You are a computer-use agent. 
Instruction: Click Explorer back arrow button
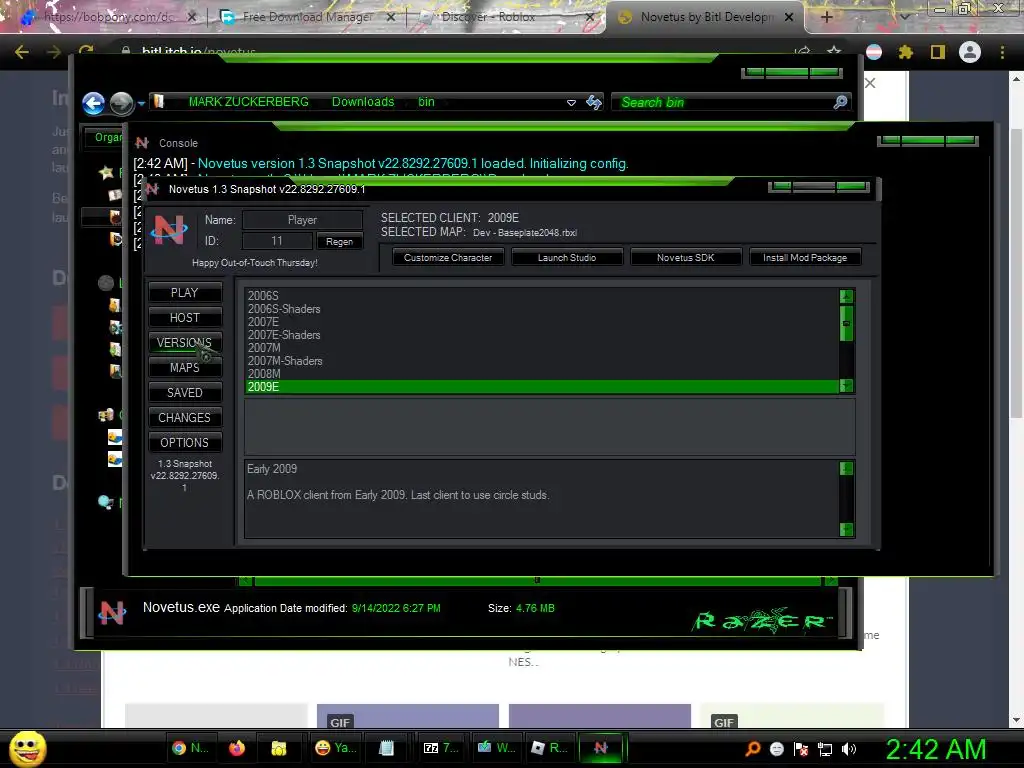tap(93, 103)
